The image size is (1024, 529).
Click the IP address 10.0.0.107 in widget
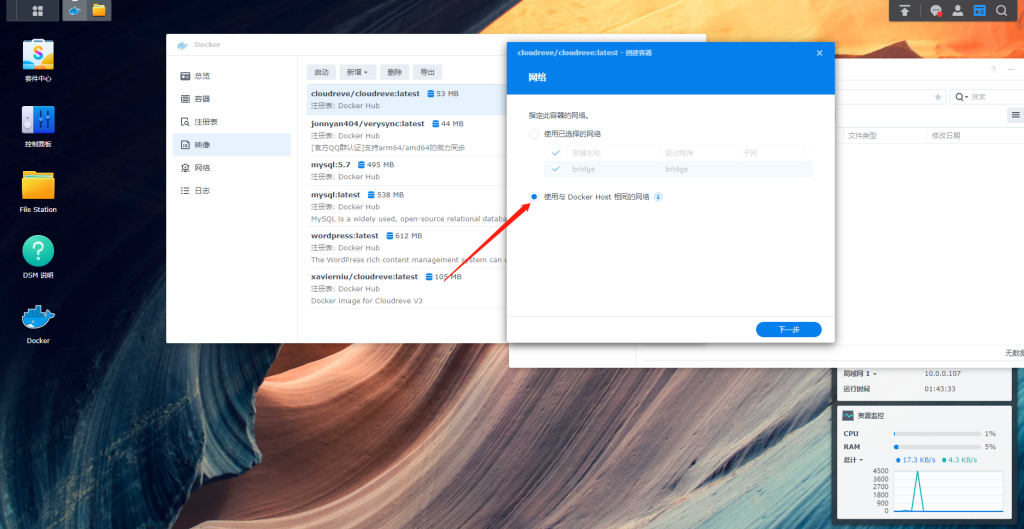(x=942, y=374)
